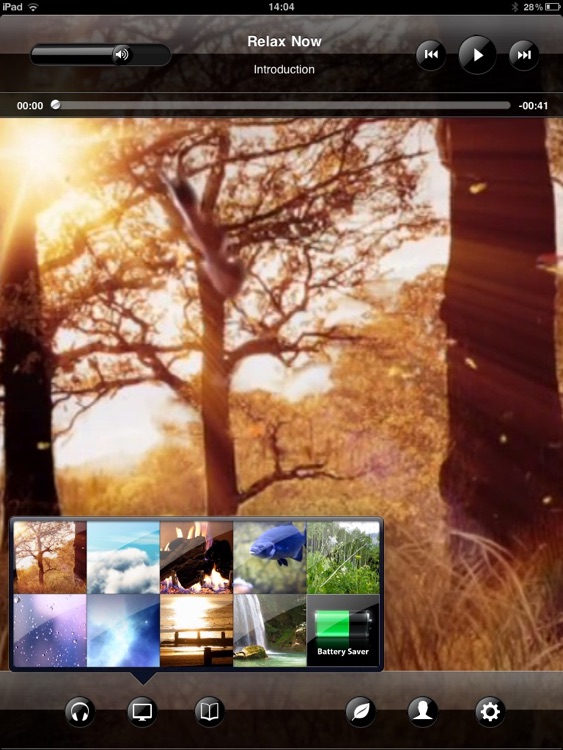
Task: Choose the autumn tree background thumbnail
Action: coord(50,558)
